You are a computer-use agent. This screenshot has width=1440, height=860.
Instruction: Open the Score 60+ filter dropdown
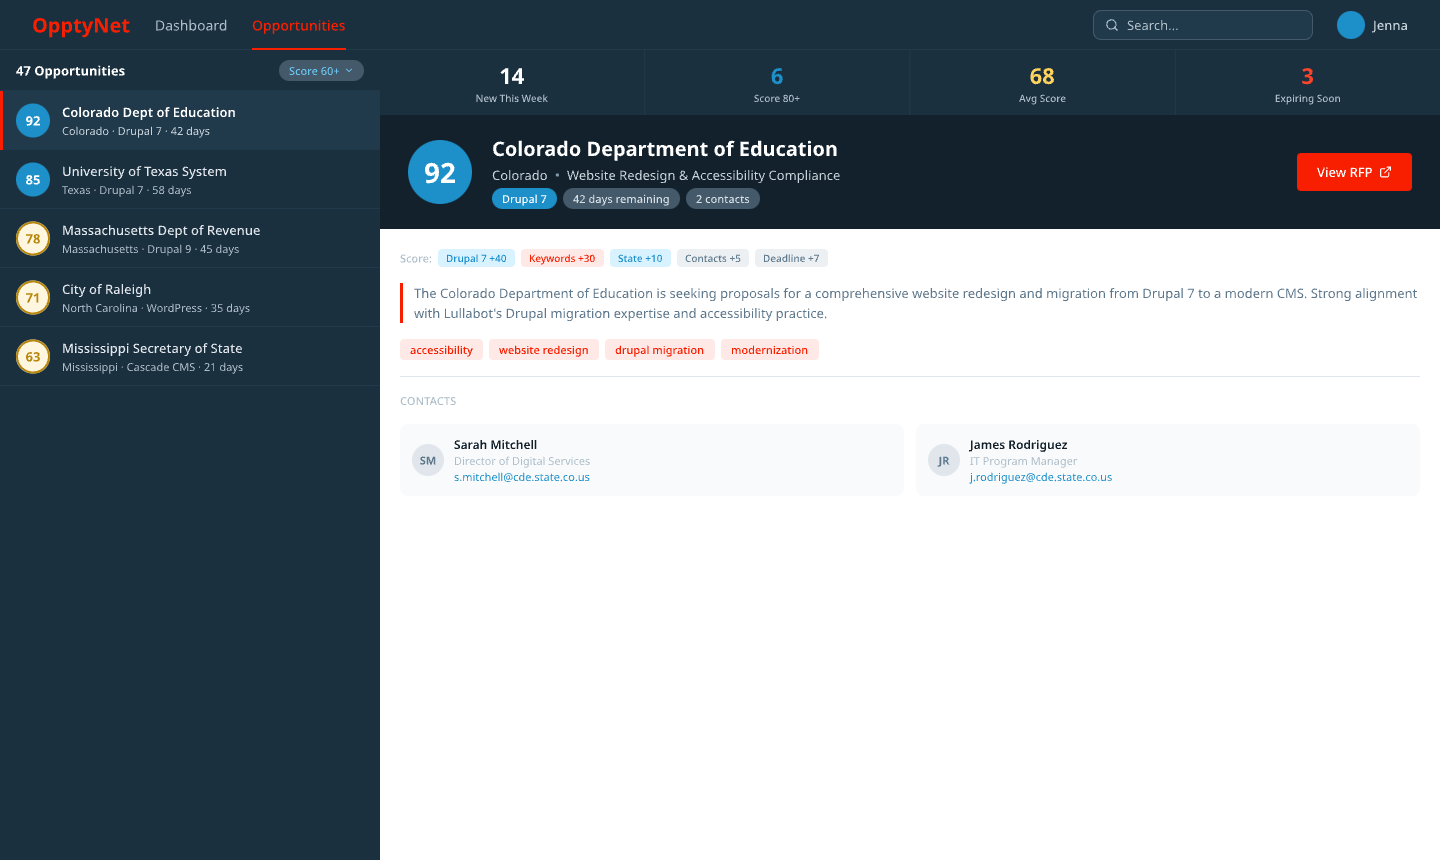(321, 71)
